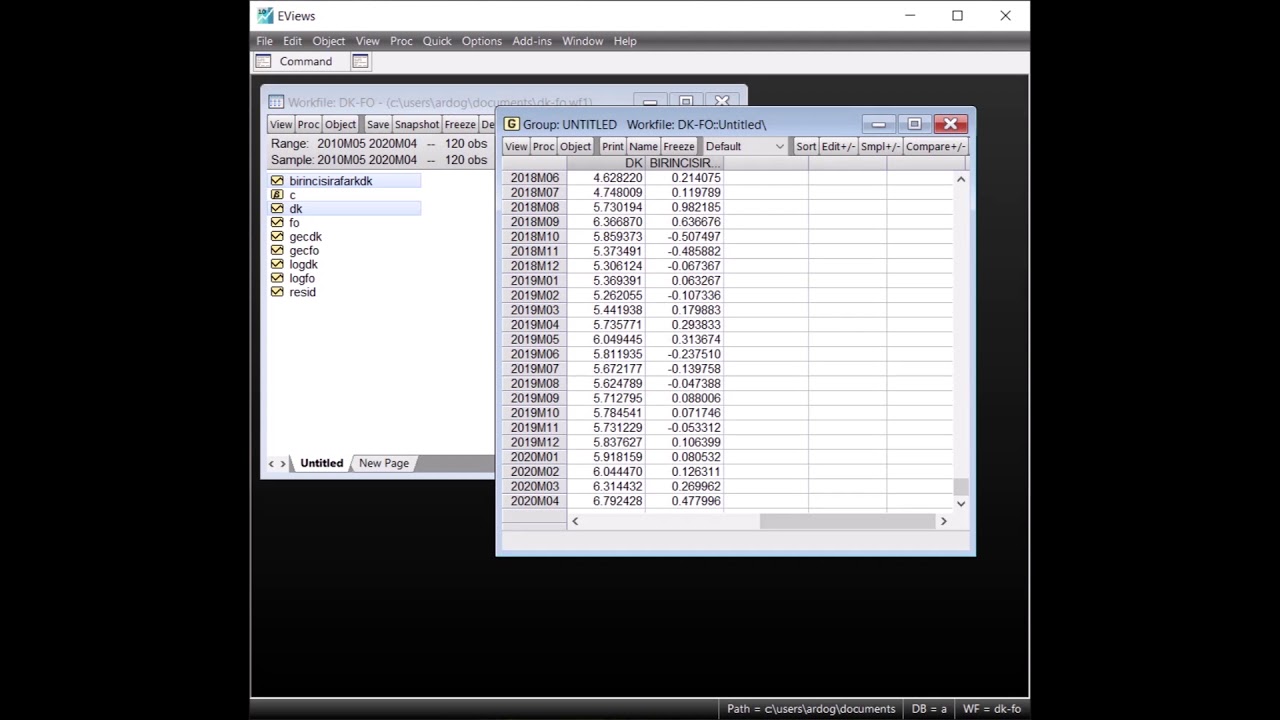Screen dimensions: 1280x720
Task: Open the Quick menu
Action: [437, 41]
